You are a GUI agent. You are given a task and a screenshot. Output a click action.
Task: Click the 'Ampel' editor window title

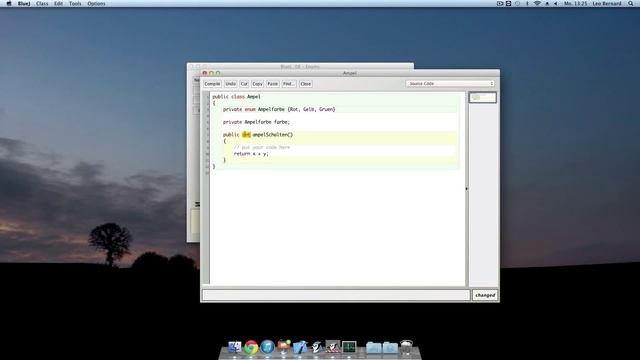[350, 73]
